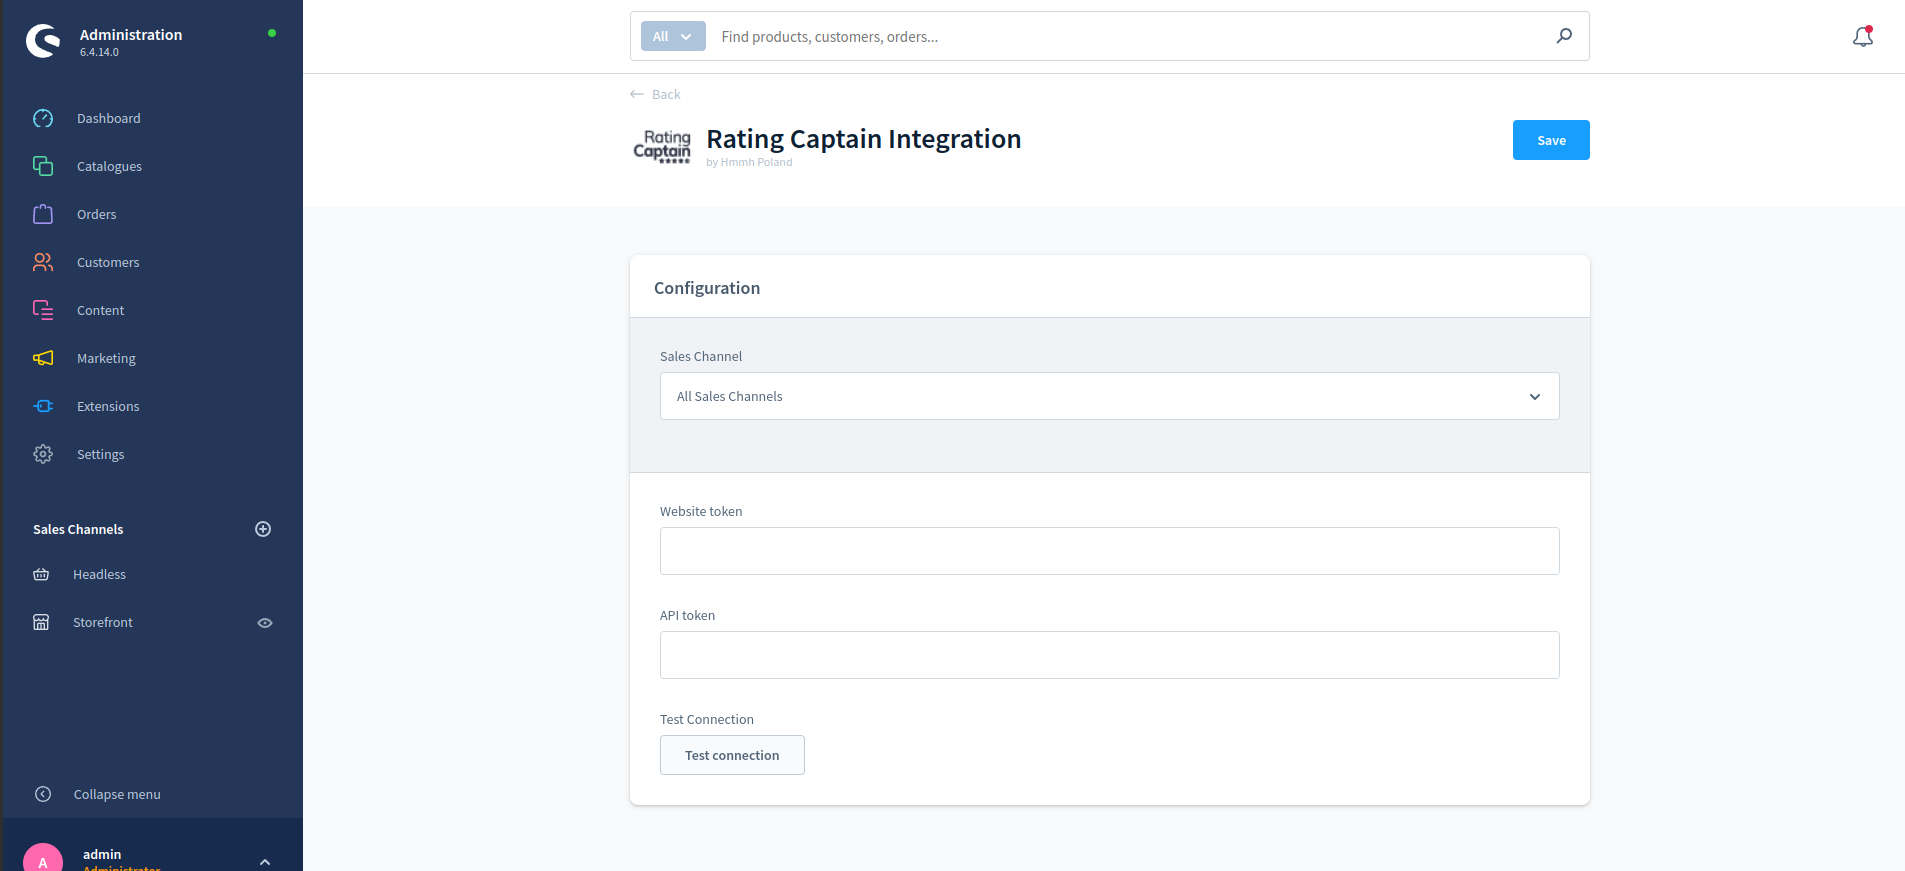Click the Marketing megaphone icon

click(x=43, y=358)
